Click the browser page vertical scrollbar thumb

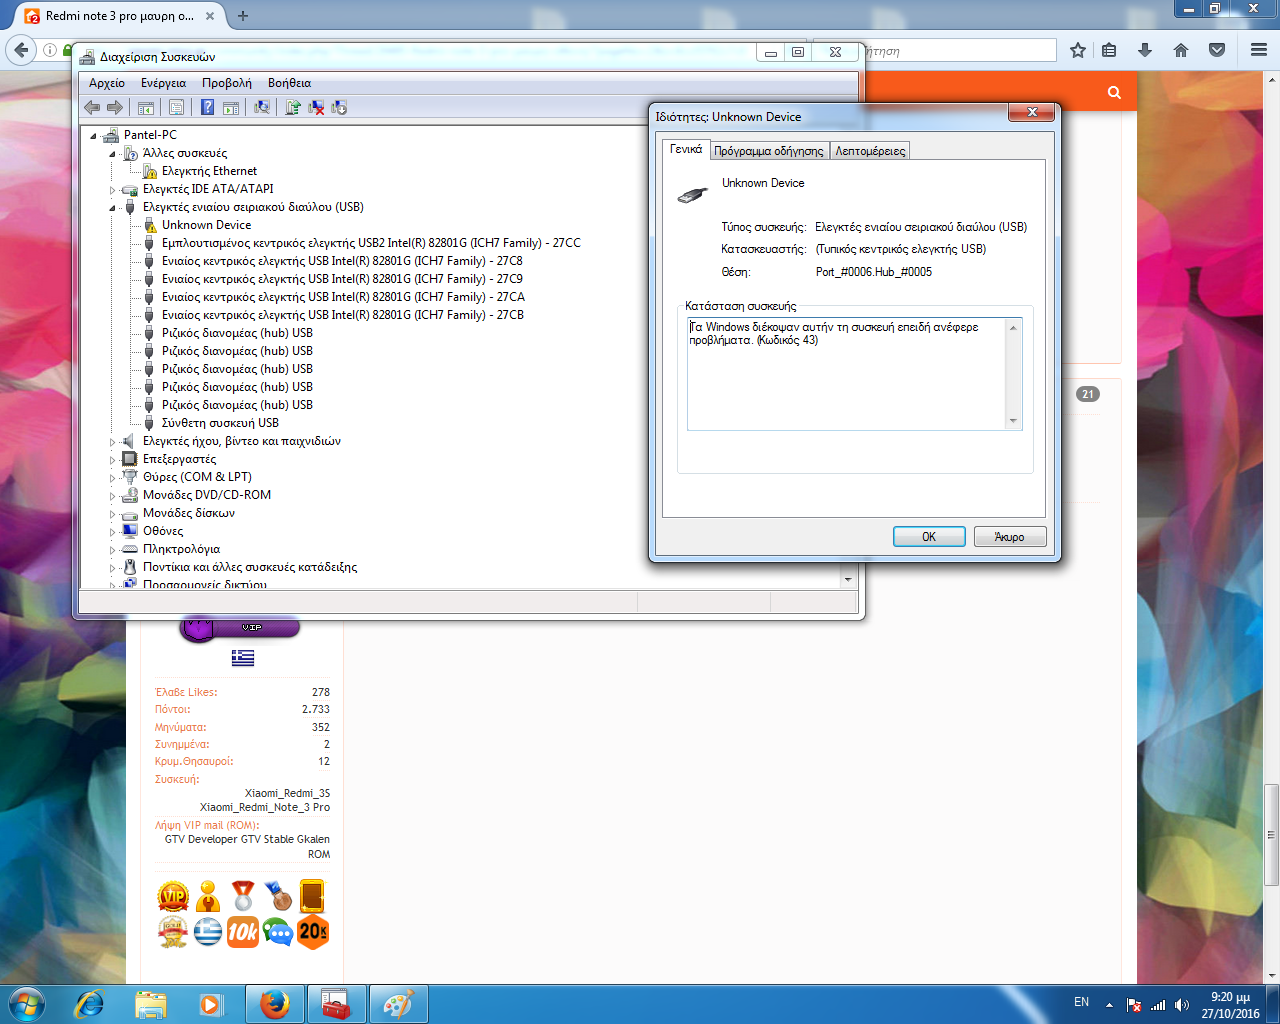coord(1272,834)
